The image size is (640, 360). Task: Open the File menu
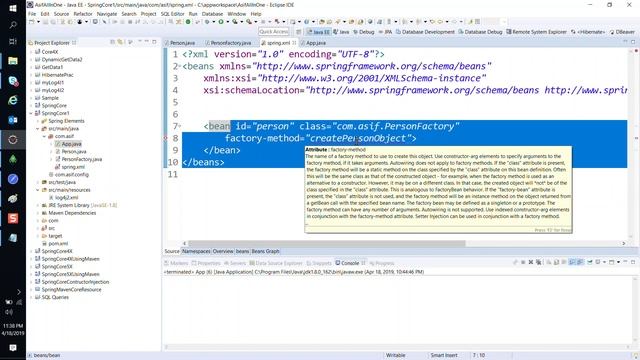pos(32,14)
